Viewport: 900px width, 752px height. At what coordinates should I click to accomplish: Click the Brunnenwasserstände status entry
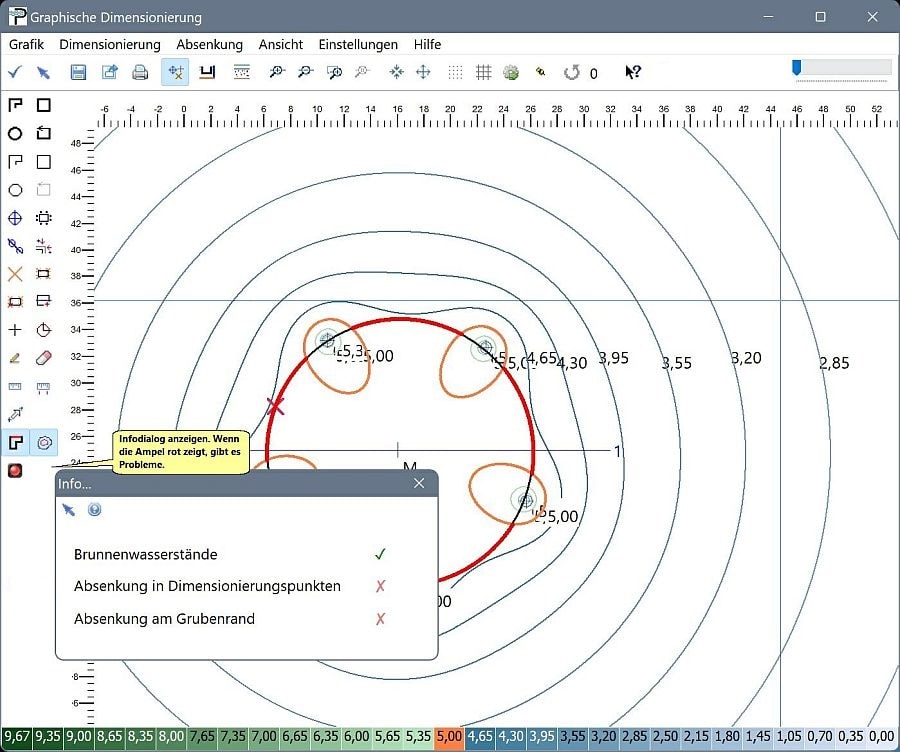tap(145, 554)
